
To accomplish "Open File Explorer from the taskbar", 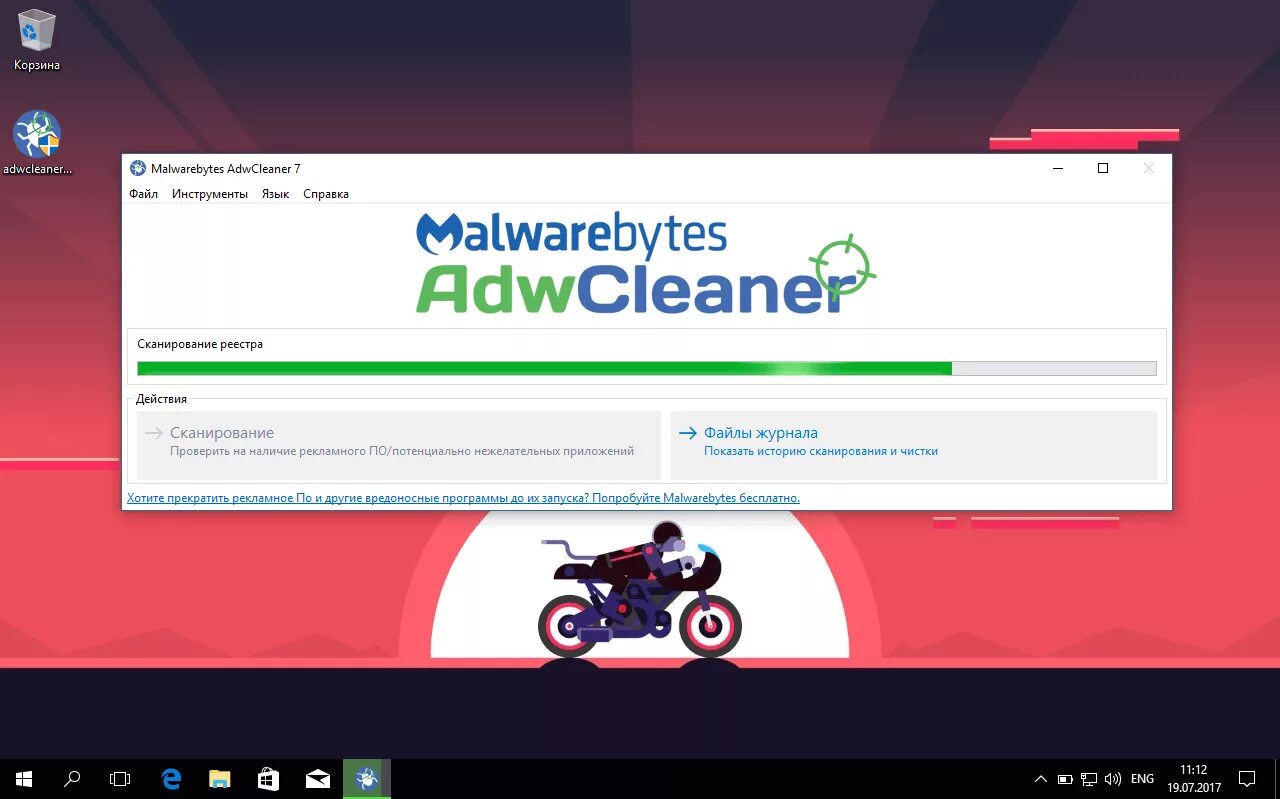I will click(220, 778).
